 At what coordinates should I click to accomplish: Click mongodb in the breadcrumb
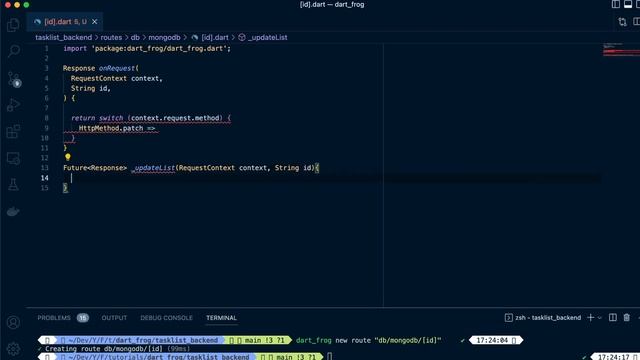pyautogui.click(x=164, y=38)
